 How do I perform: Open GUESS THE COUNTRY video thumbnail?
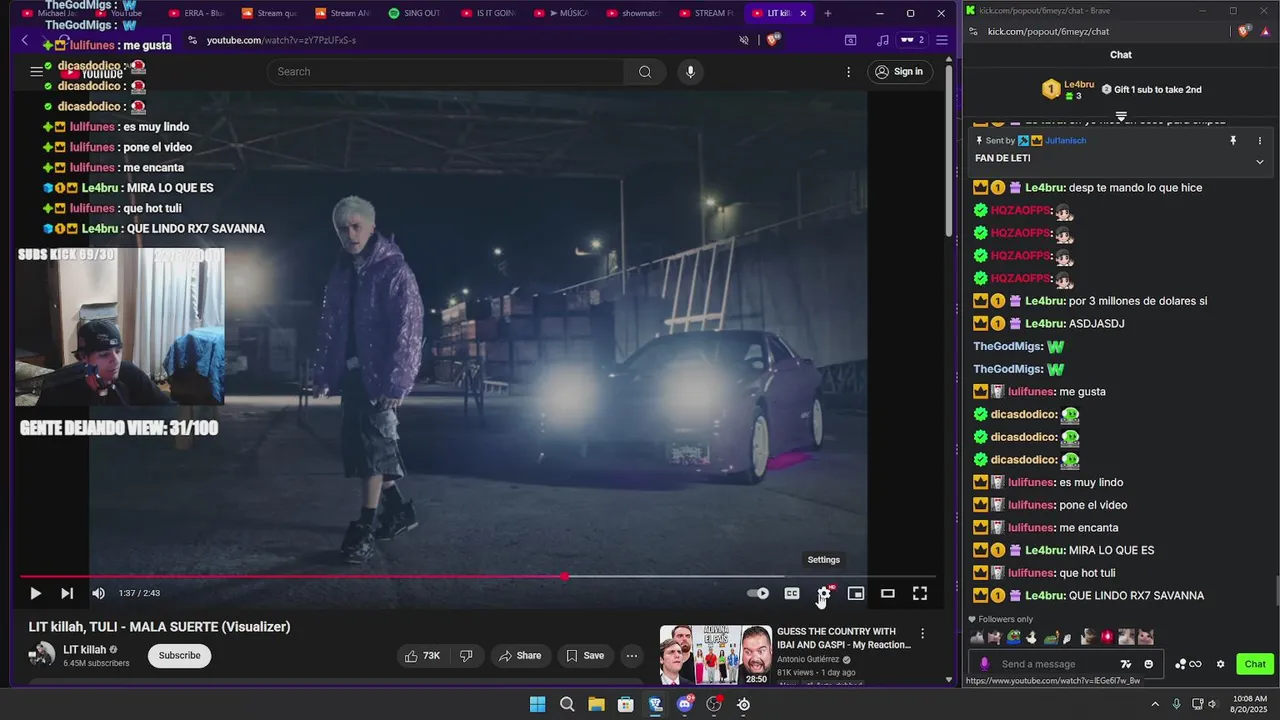[716, 655]
